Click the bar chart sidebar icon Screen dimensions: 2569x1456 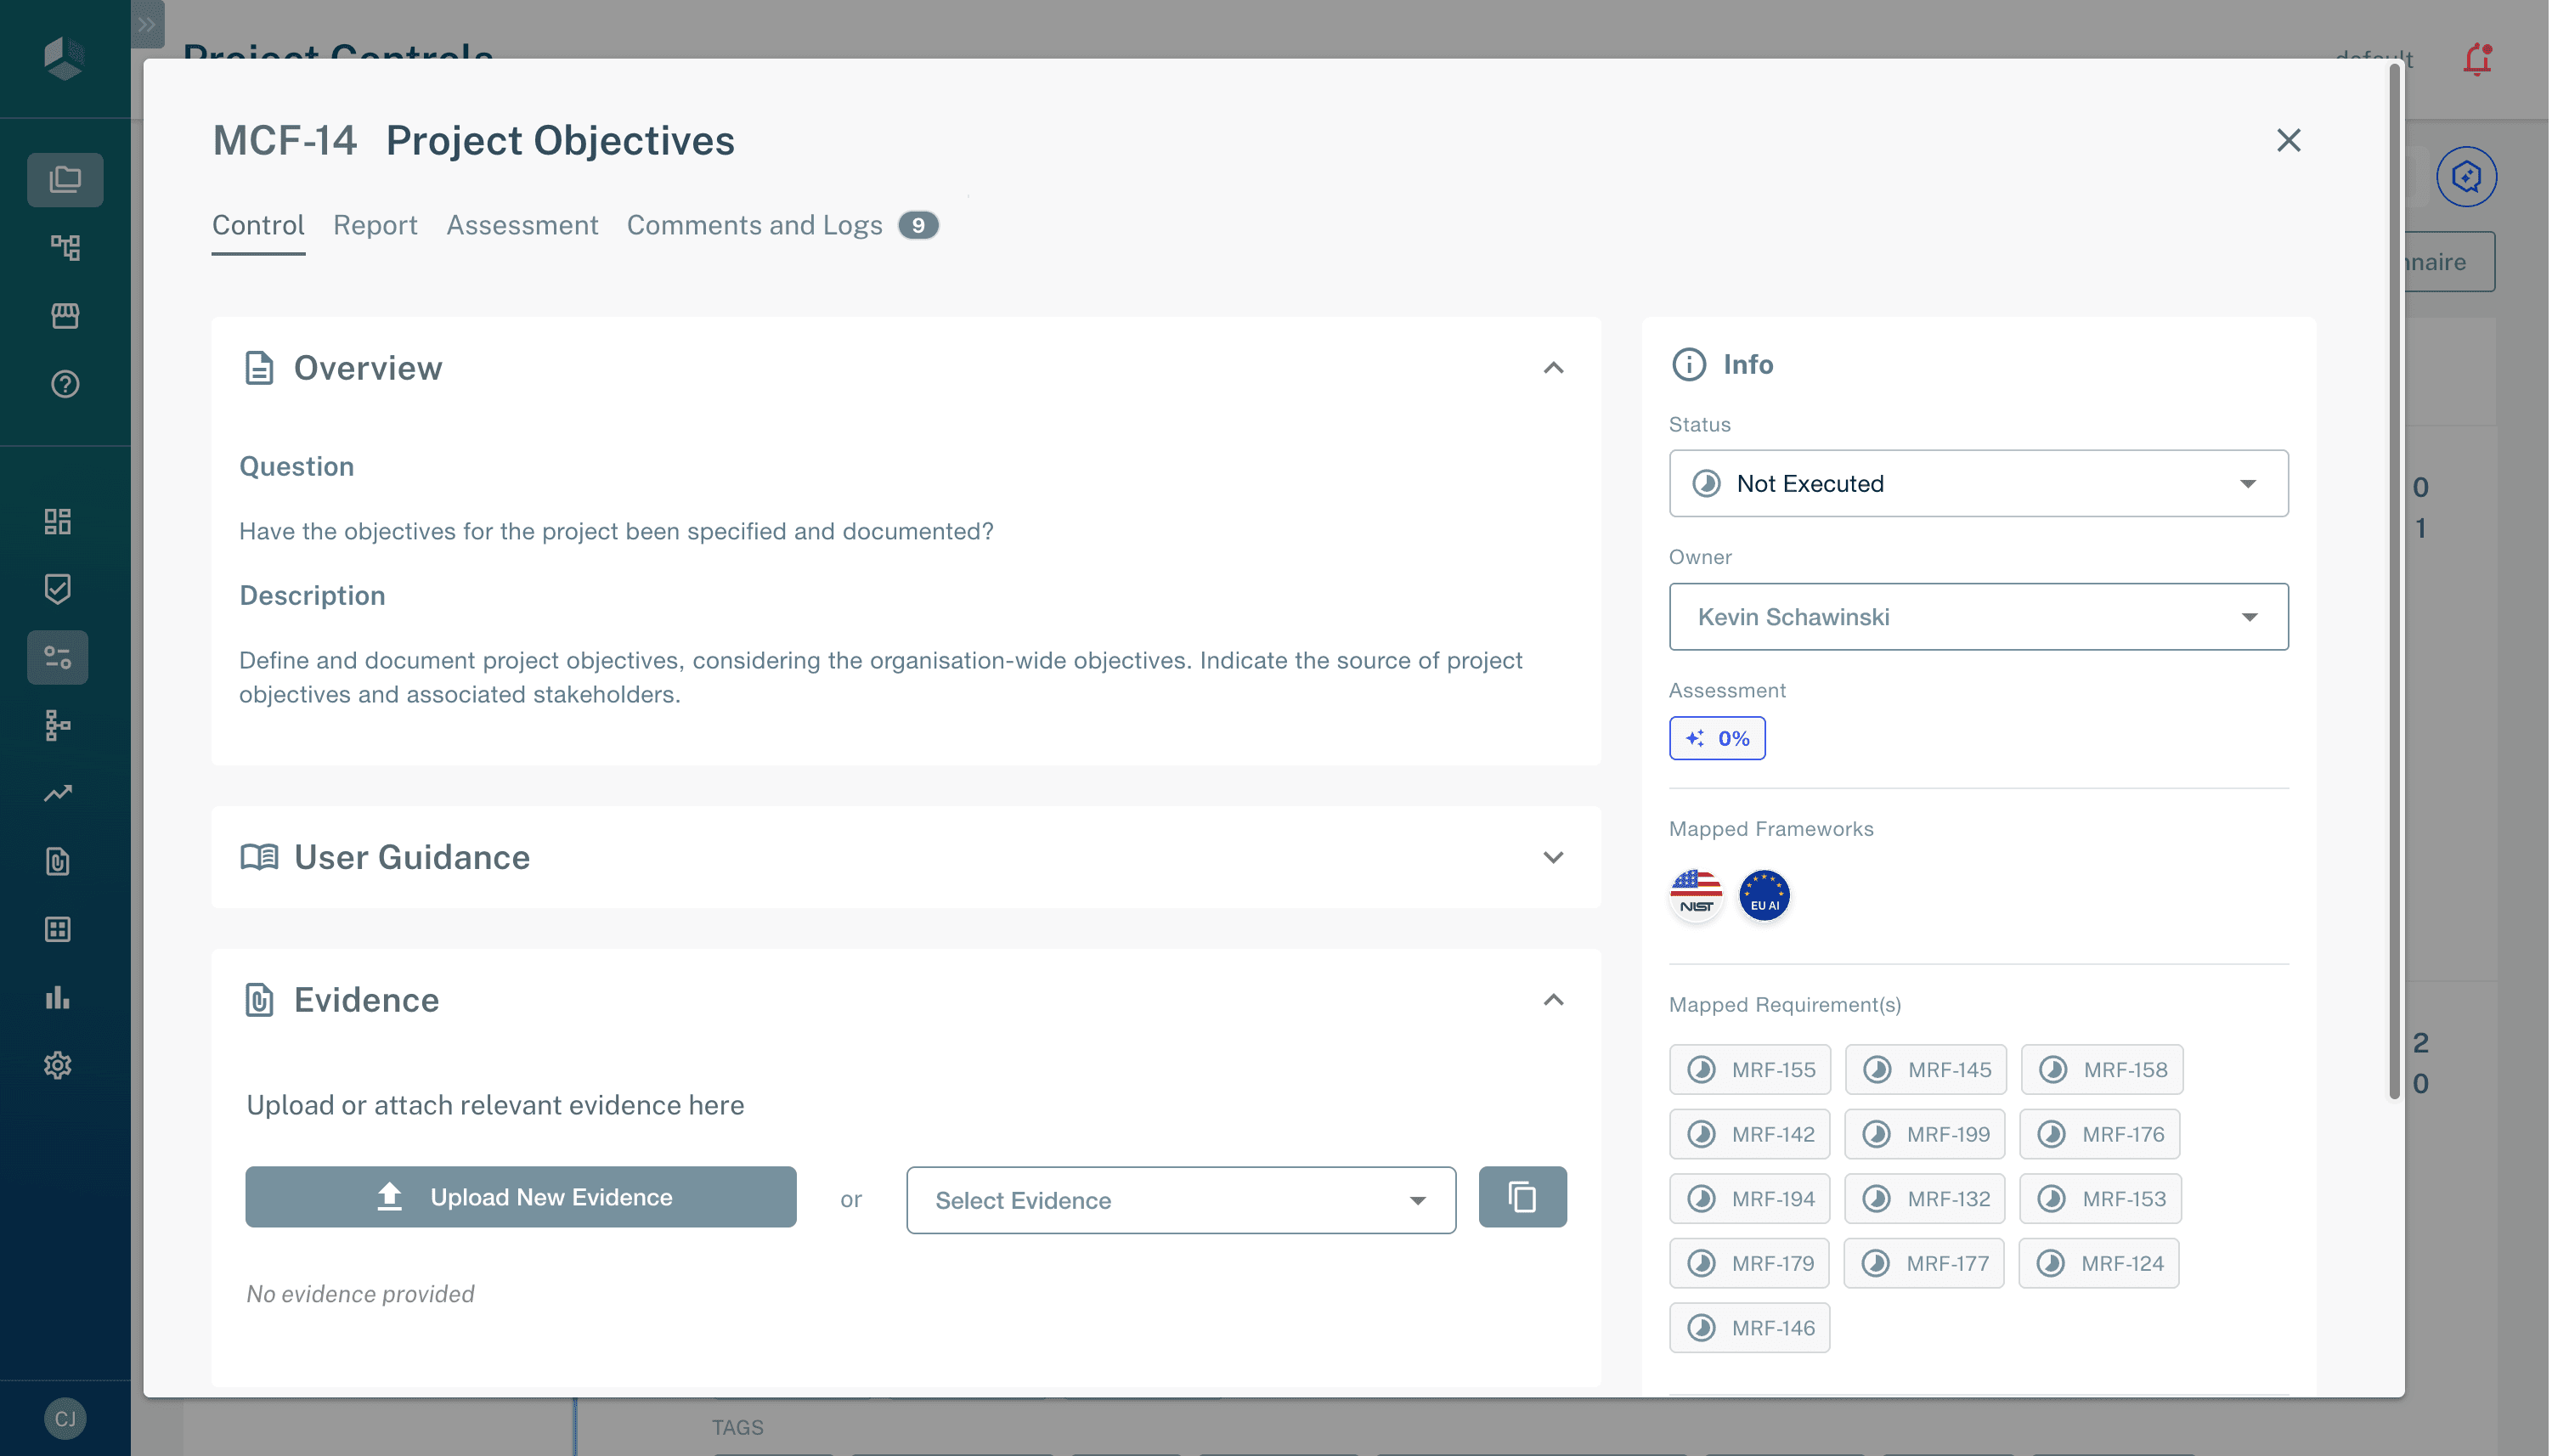click(58, 997)
